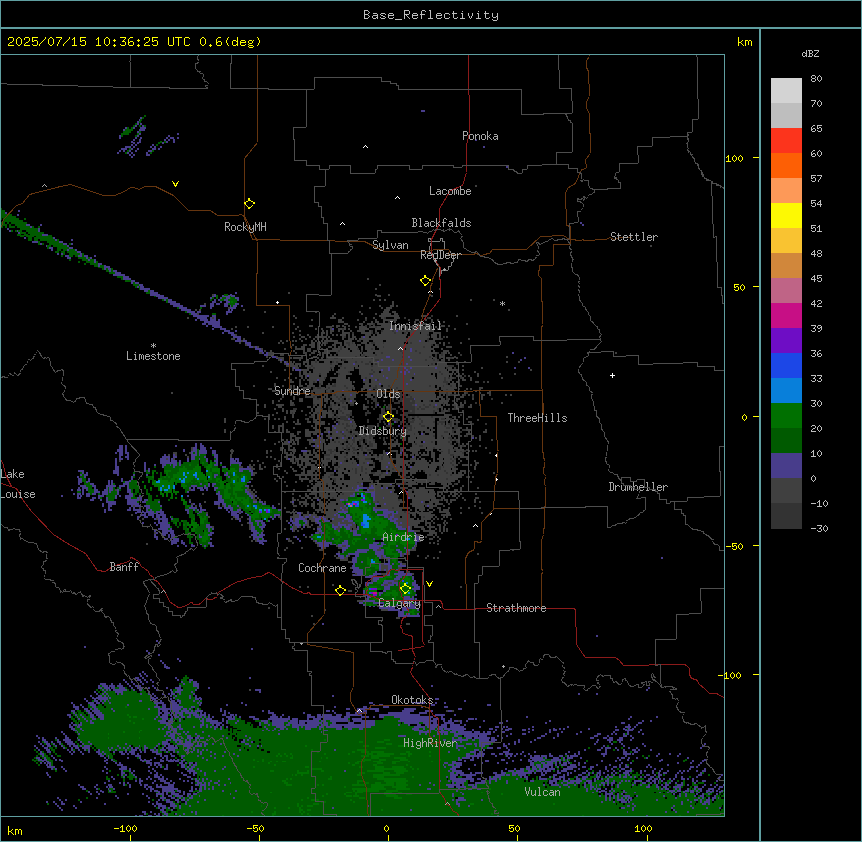This screenshot has height=842, width=862.
Task: Click the 80 value on the dBZ legend
Action: 816,79
